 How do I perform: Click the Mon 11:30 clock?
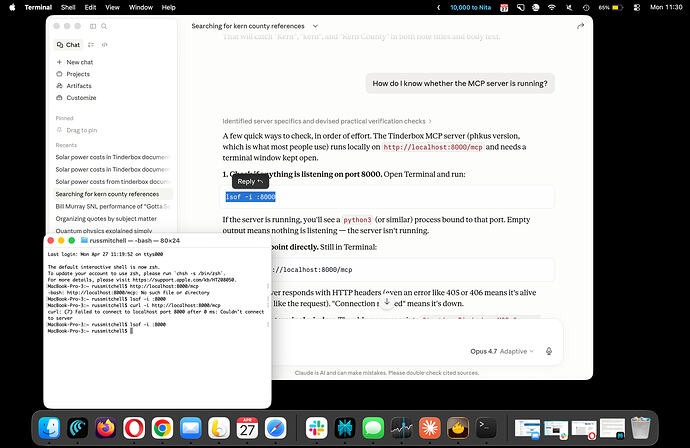[x=666, y=7]
